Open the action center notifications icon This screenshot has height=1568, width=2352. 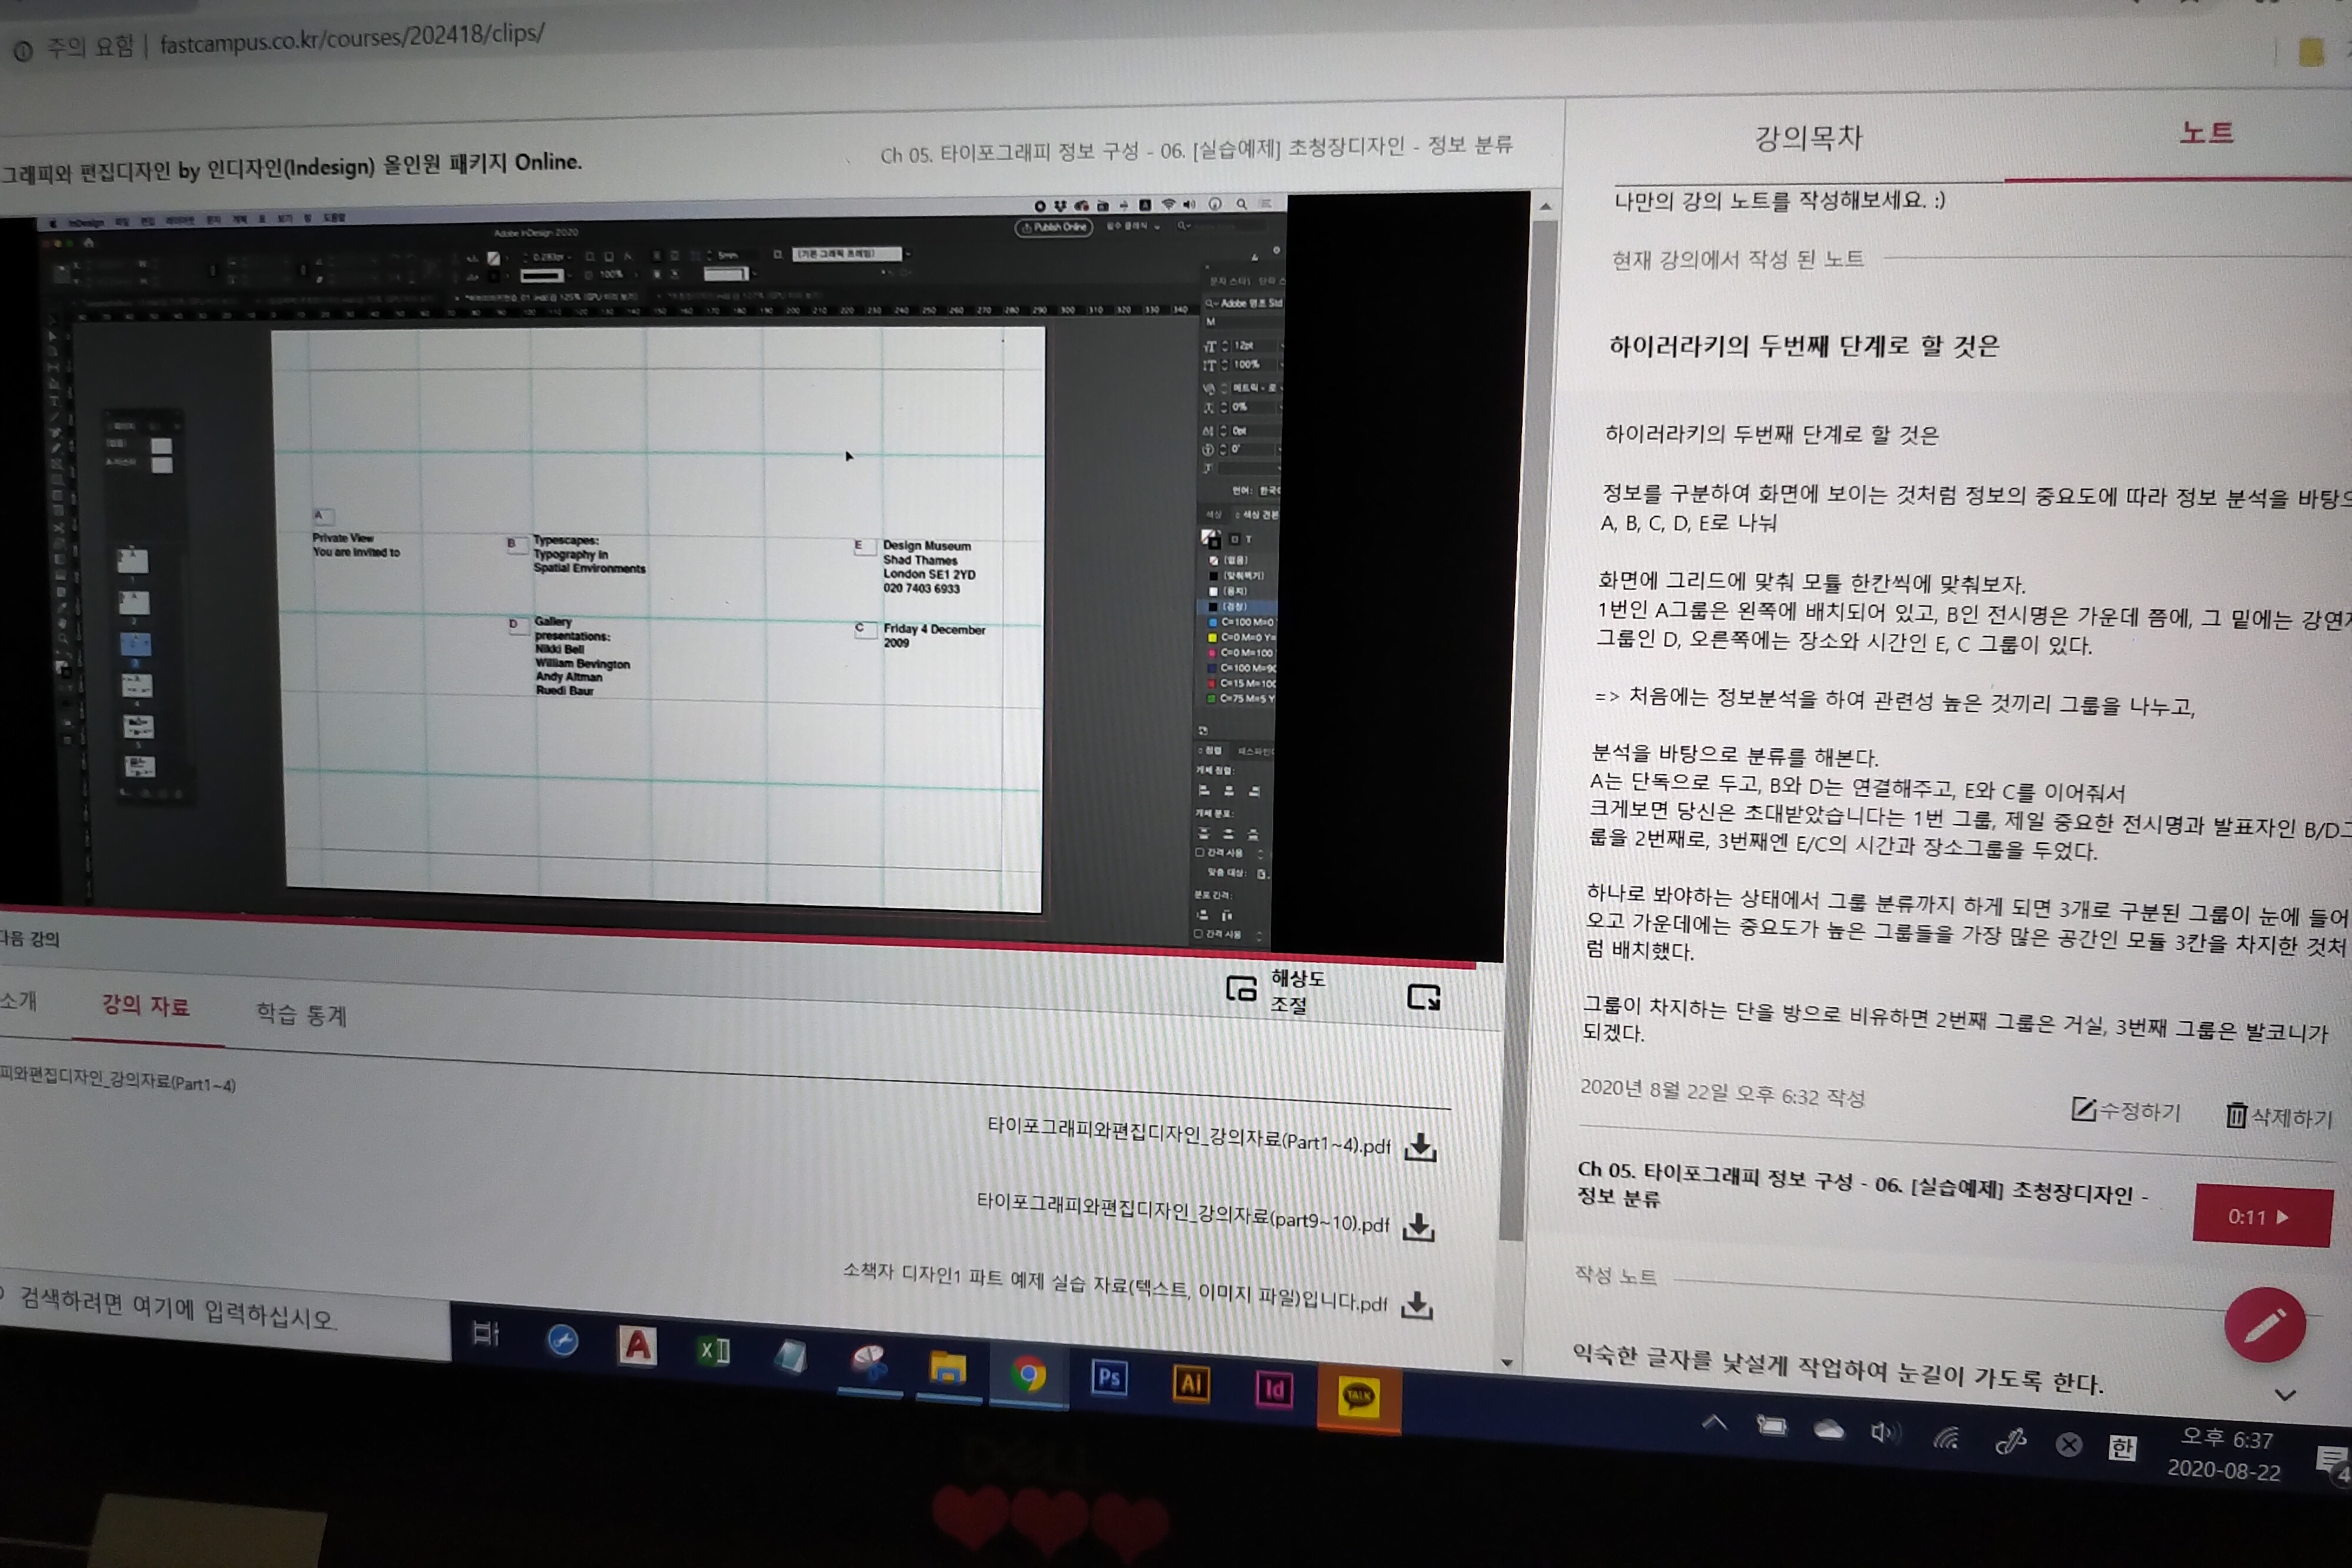pyautogui.click(x=2332, y=1462)
